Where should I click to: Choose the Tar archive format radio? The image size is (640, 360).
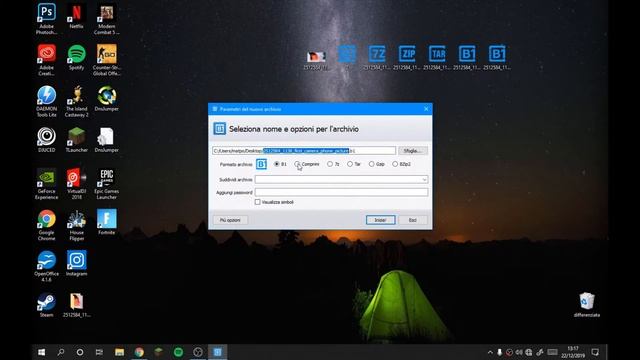click(350, 164)
